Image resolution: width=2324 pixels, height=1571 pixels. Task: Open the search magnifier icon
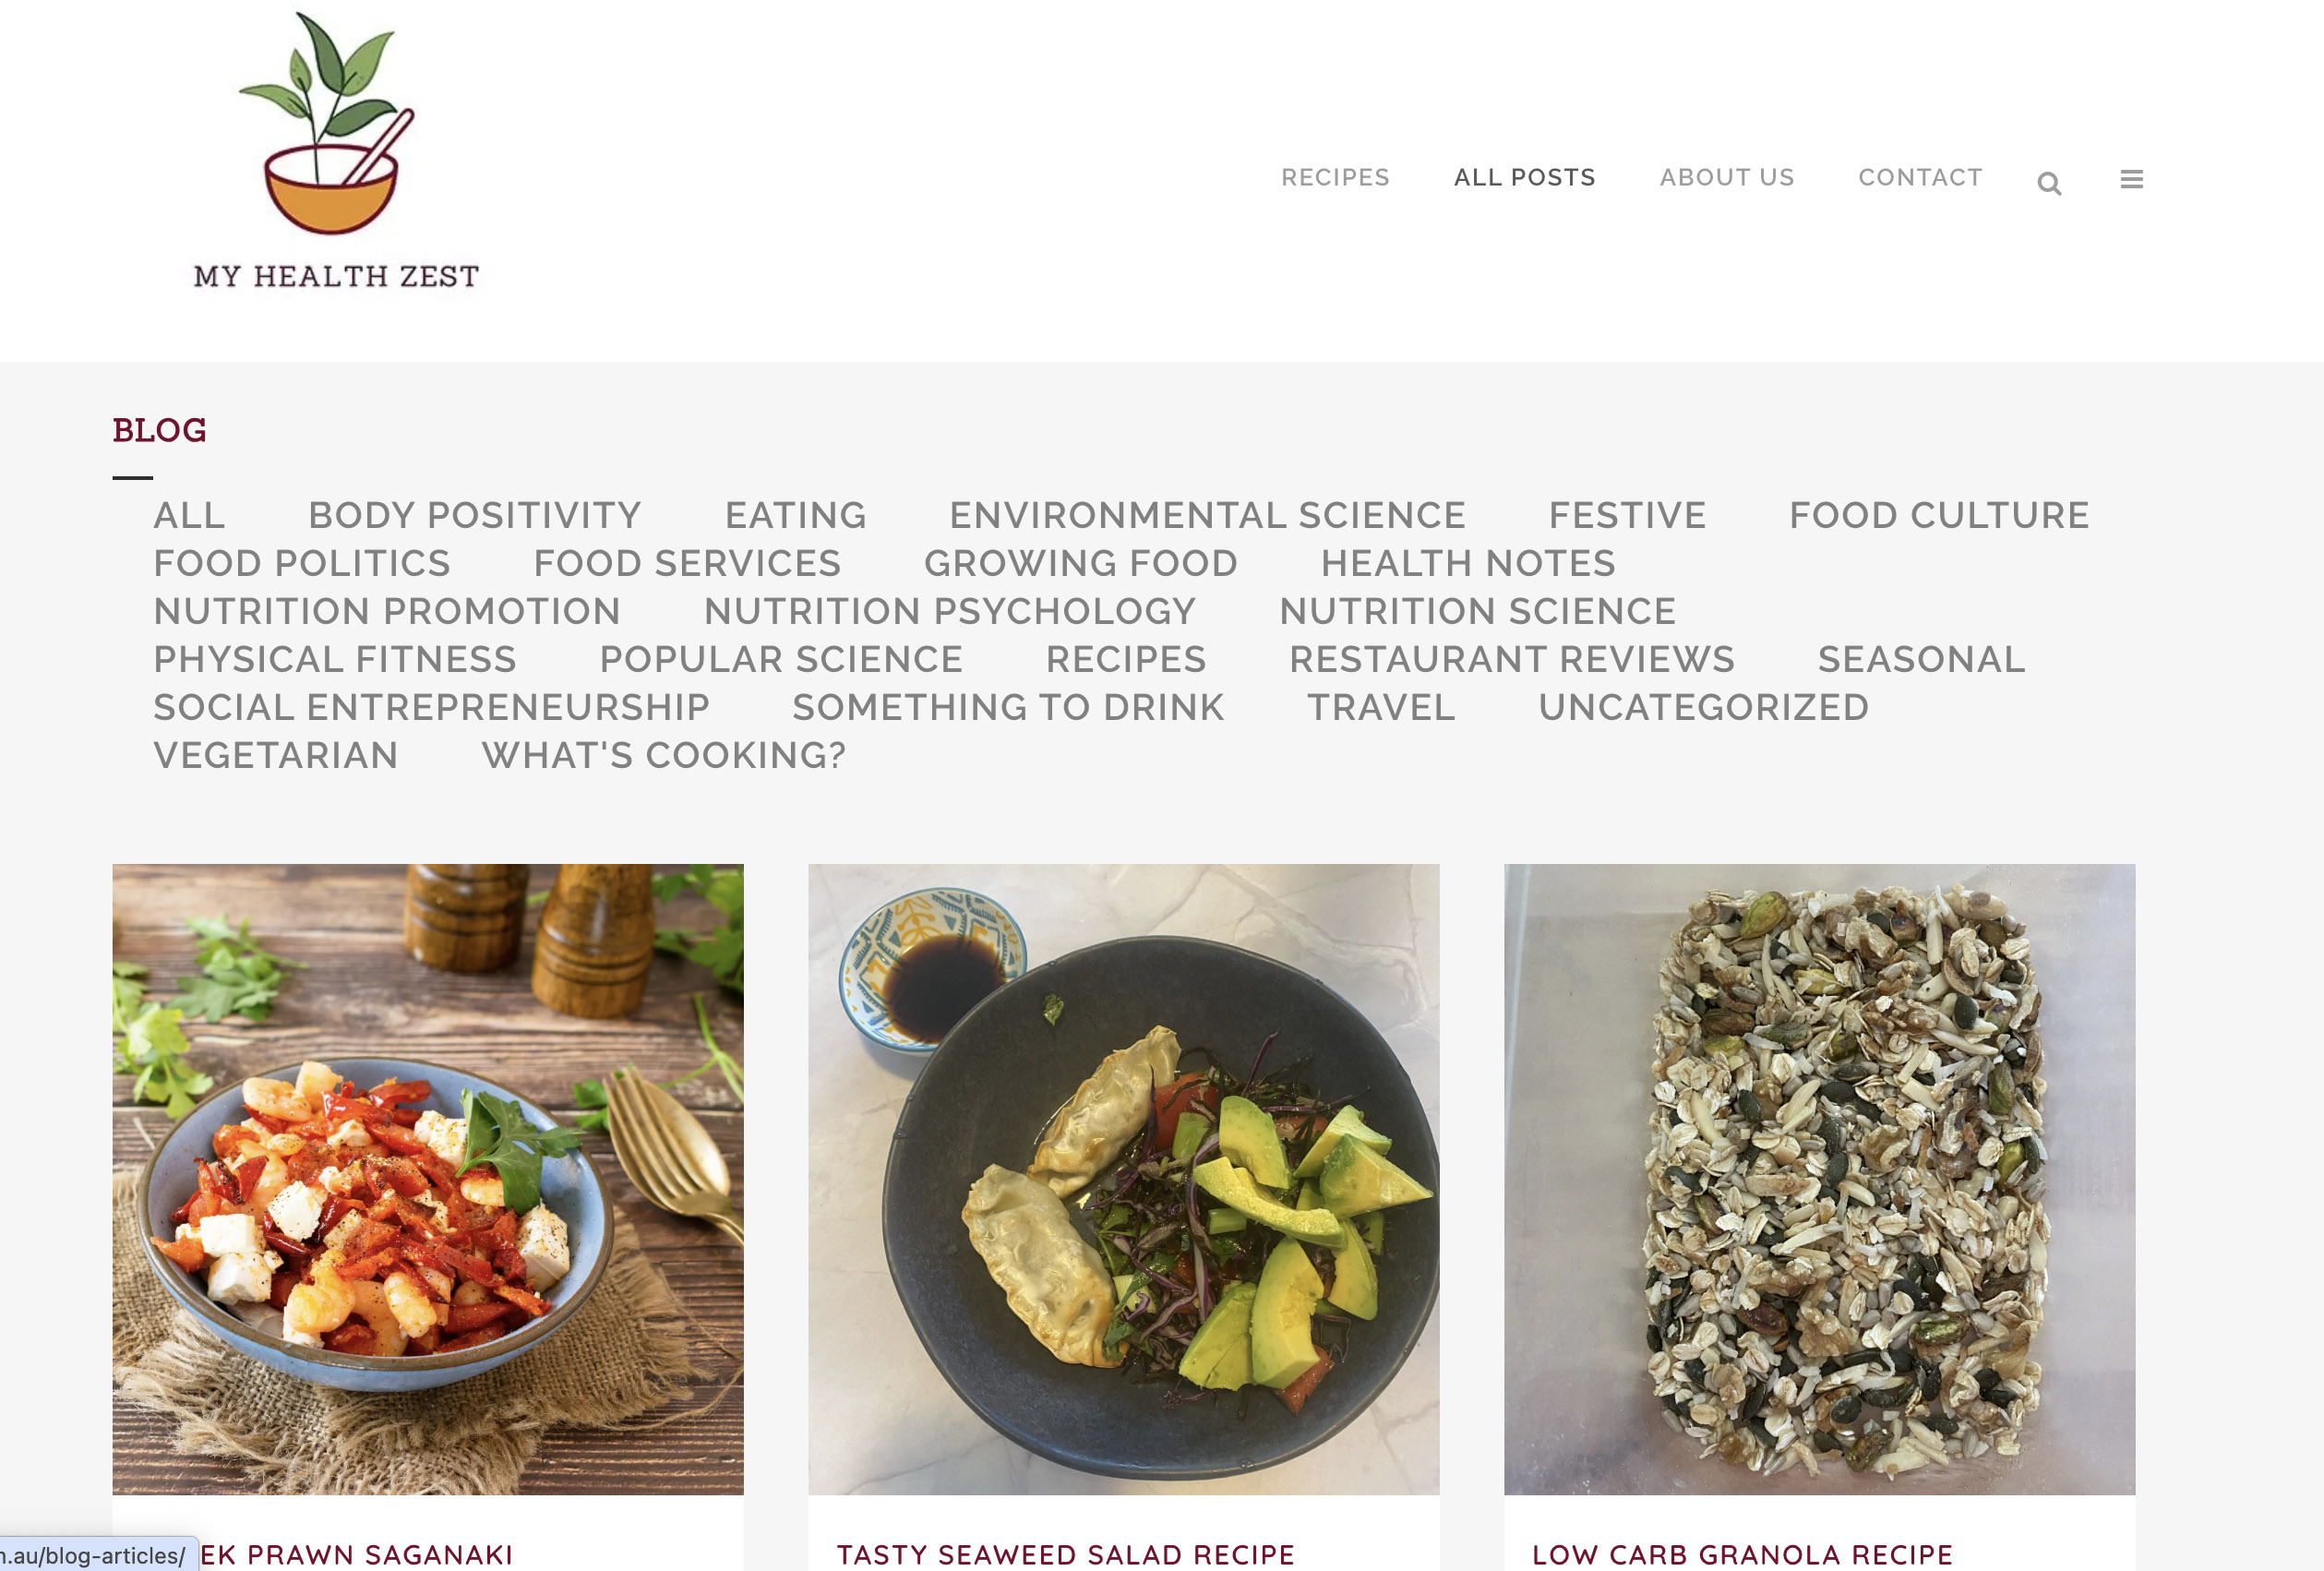click(x=2049, y=183)
